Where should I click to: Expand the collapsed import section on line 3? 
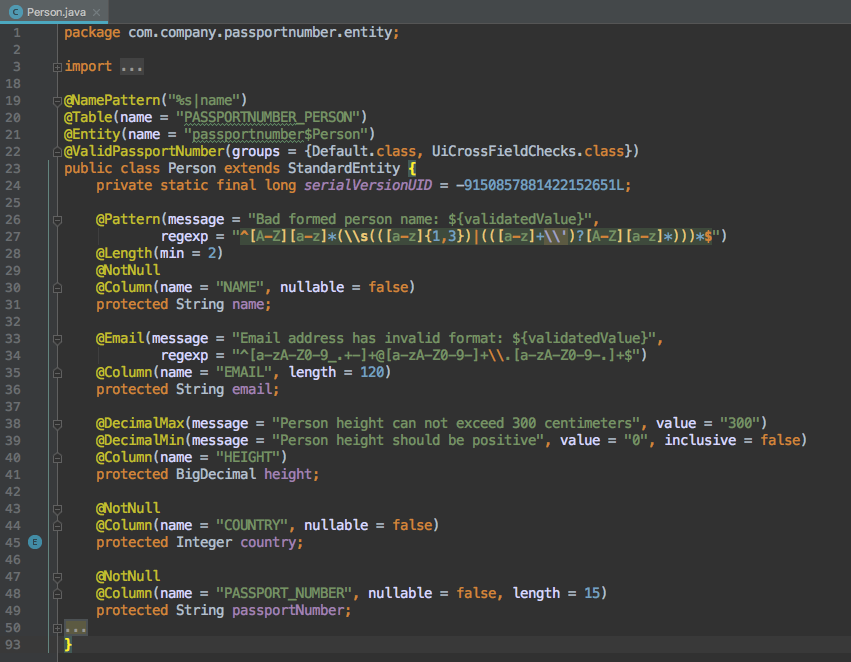[57, 66]
